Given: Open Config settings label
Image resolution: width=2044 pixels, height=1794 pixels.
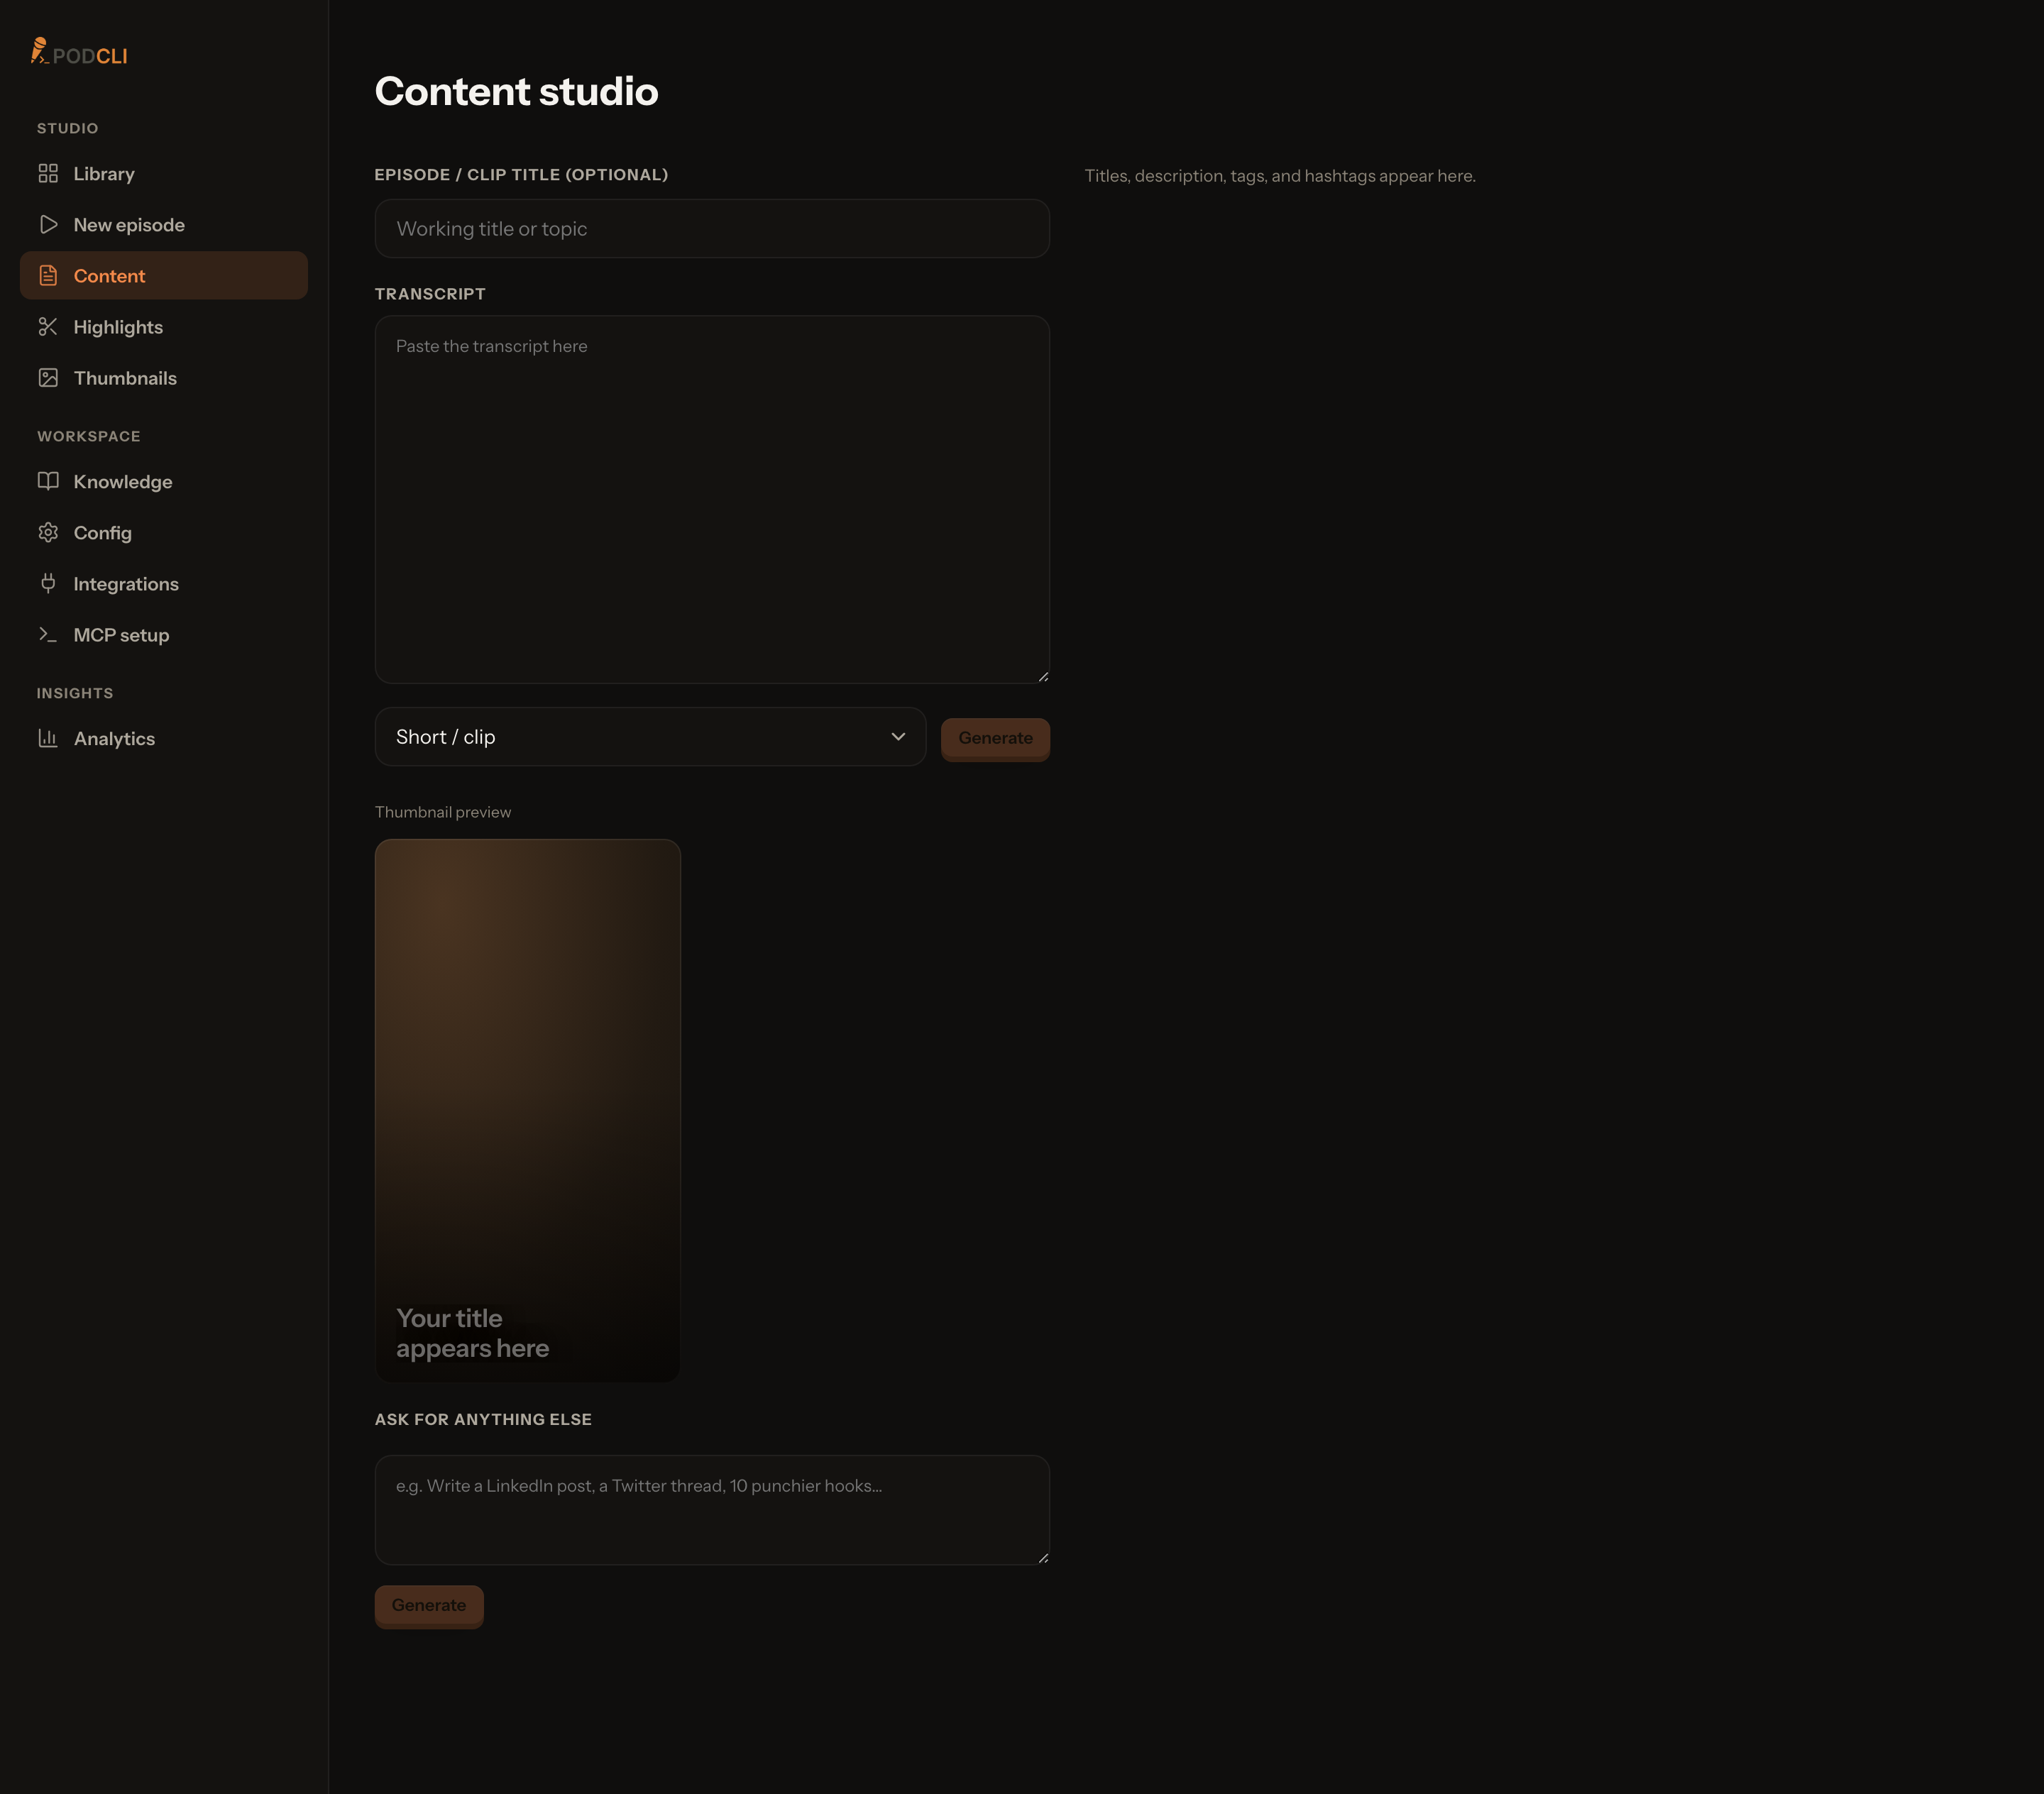Looking at the screenshot, I should tap(103, 533).
